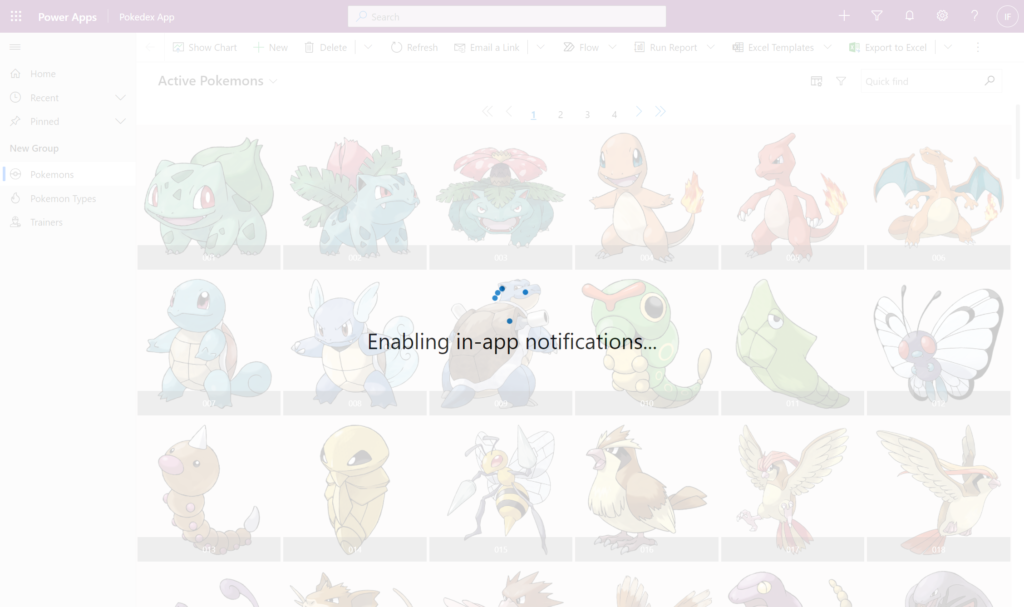Click the Flow icon
1024x607 pixels.
[569, 47]
